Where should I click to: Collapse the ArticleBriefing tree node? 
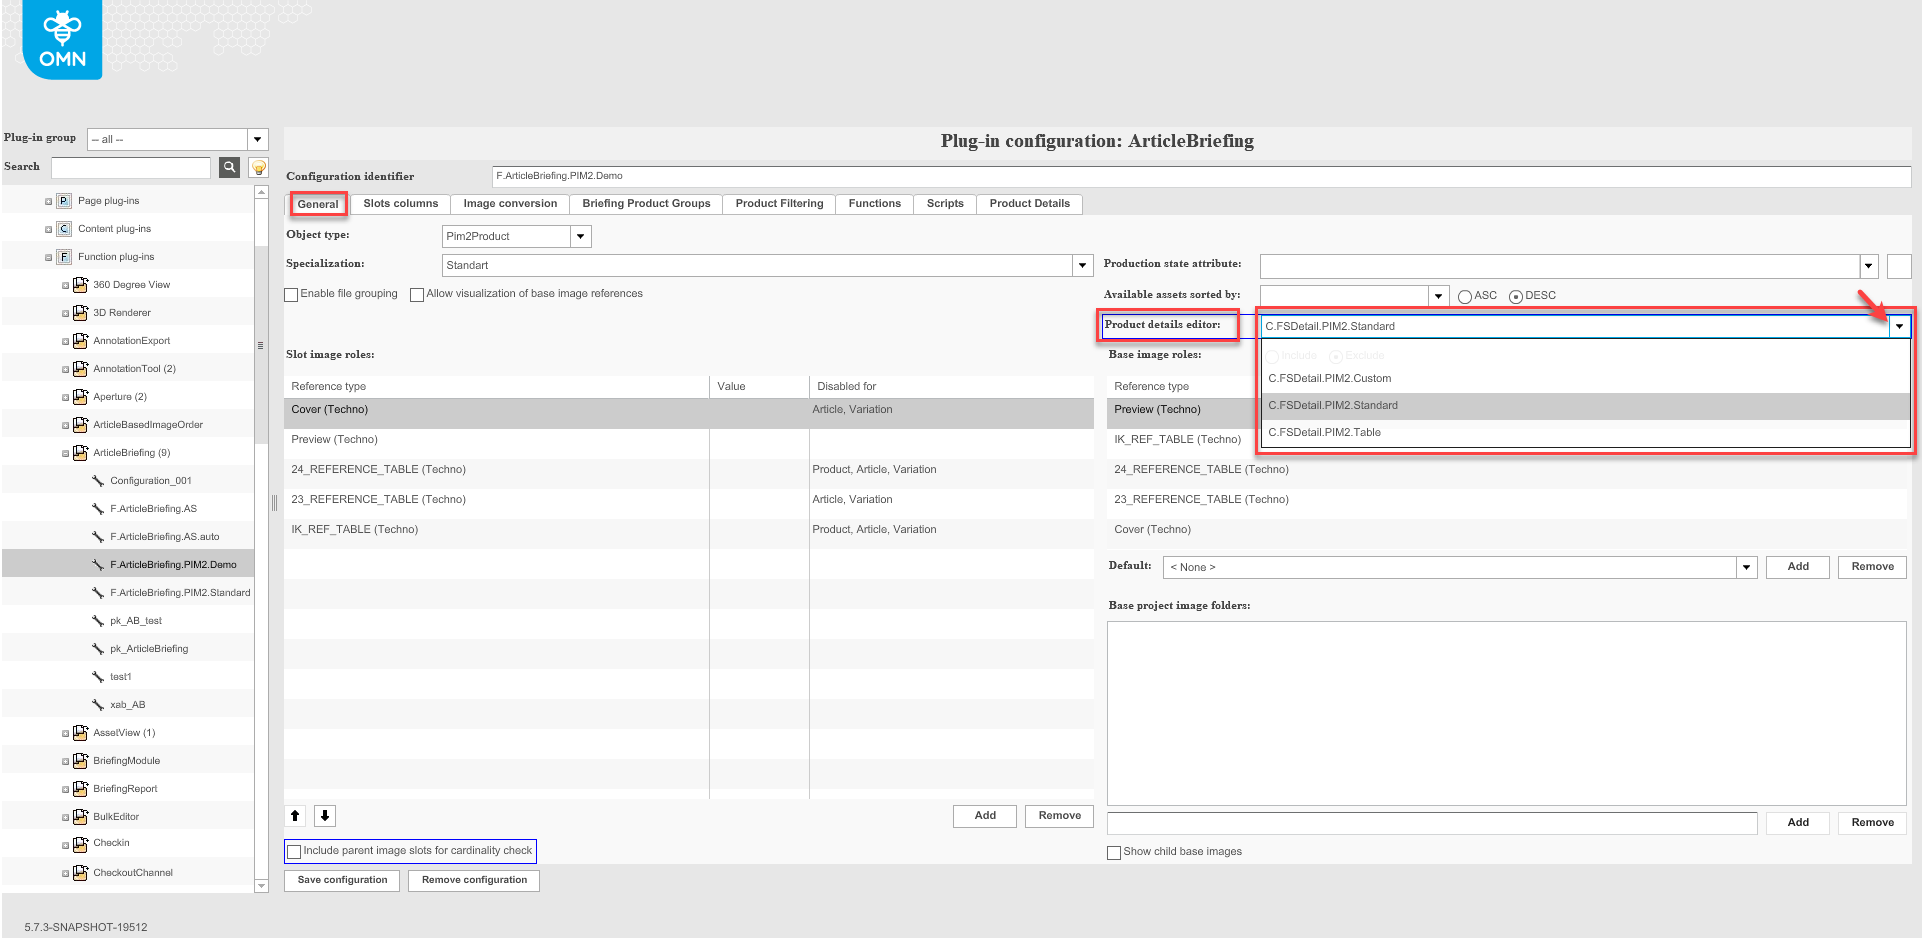click(x=64, y=452)
